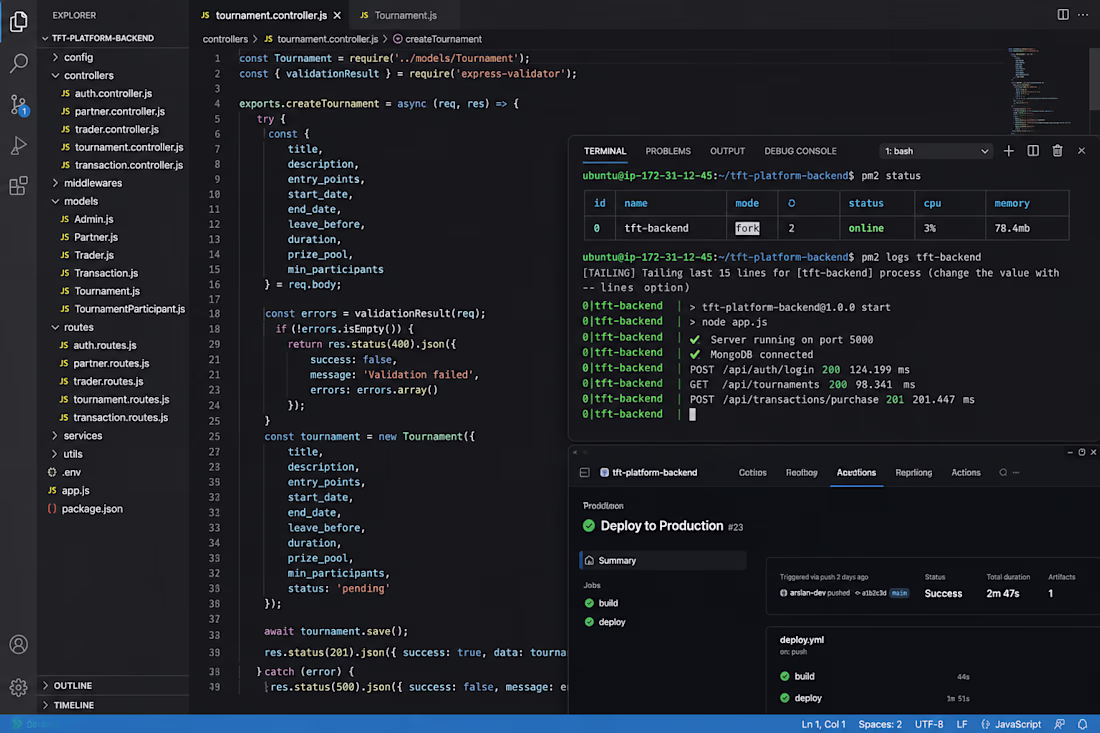This screenshot has width=1100, height=733.
Task: Split the terminal panel
Action: [x=1033, y=151]
